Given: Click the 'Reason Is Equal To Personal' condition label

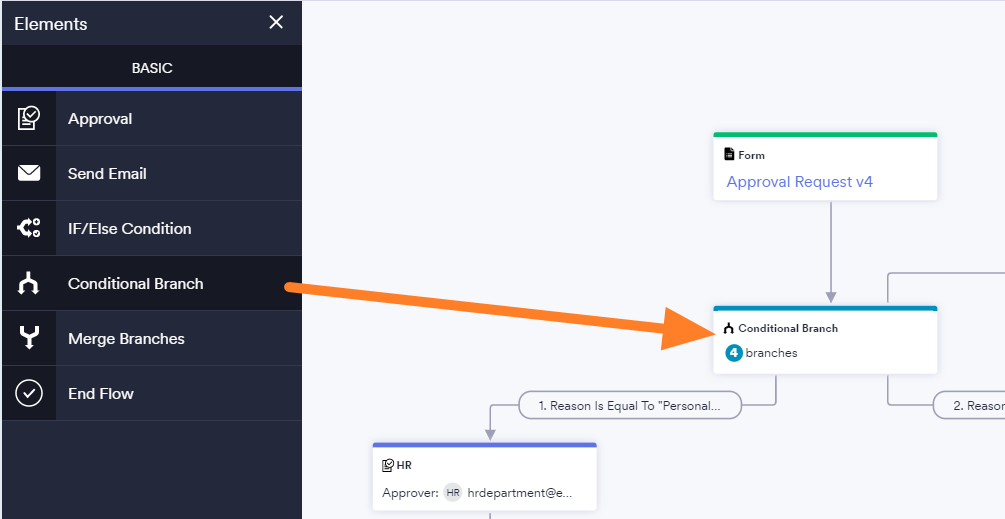Looking at the screenshot, I should (629, 406).
